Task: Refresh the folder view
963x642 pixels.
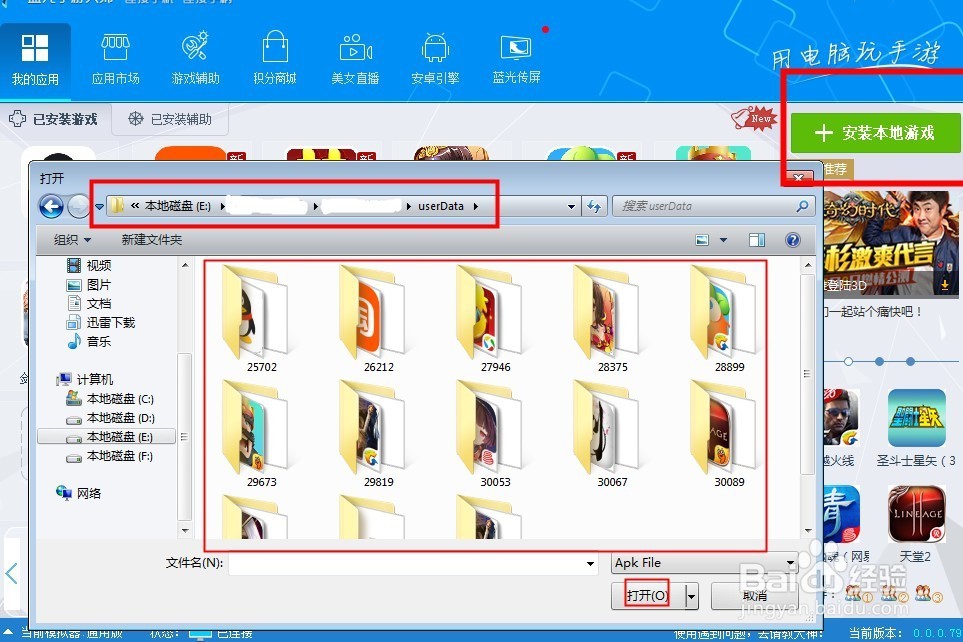Action: (x=594, y=206)
